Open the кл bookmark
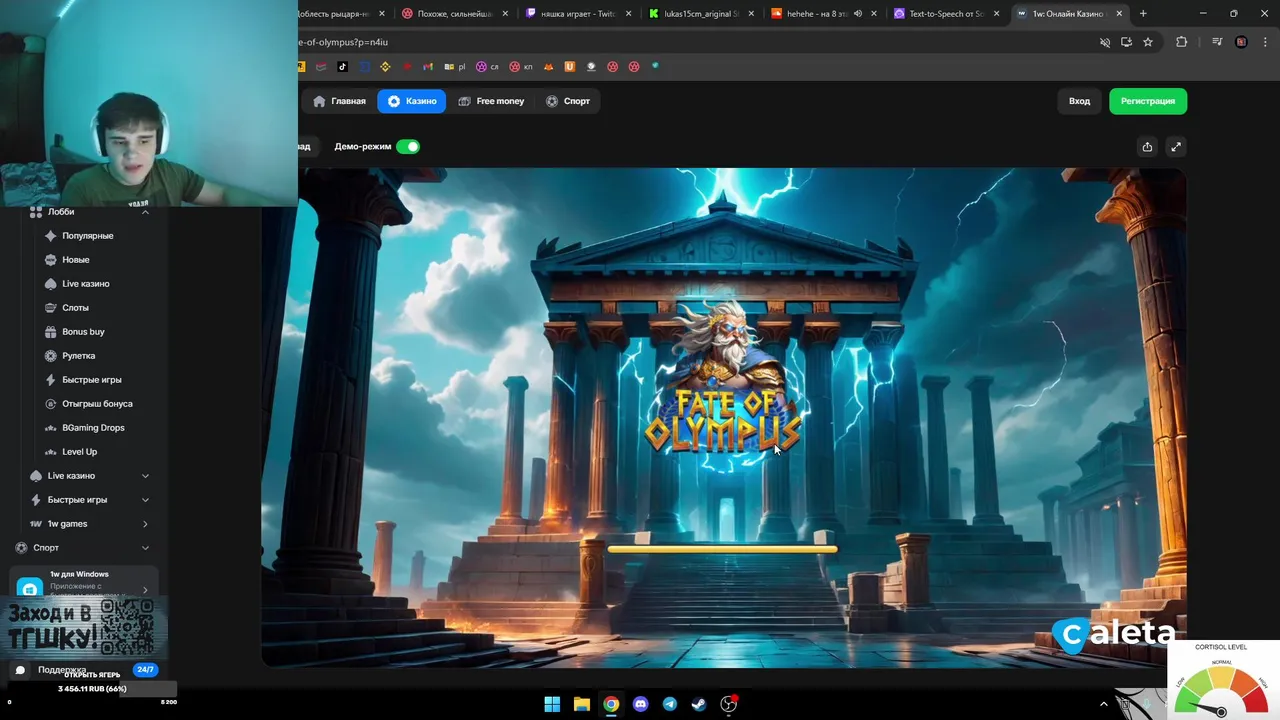1280x720 pixels. point(521,67)
